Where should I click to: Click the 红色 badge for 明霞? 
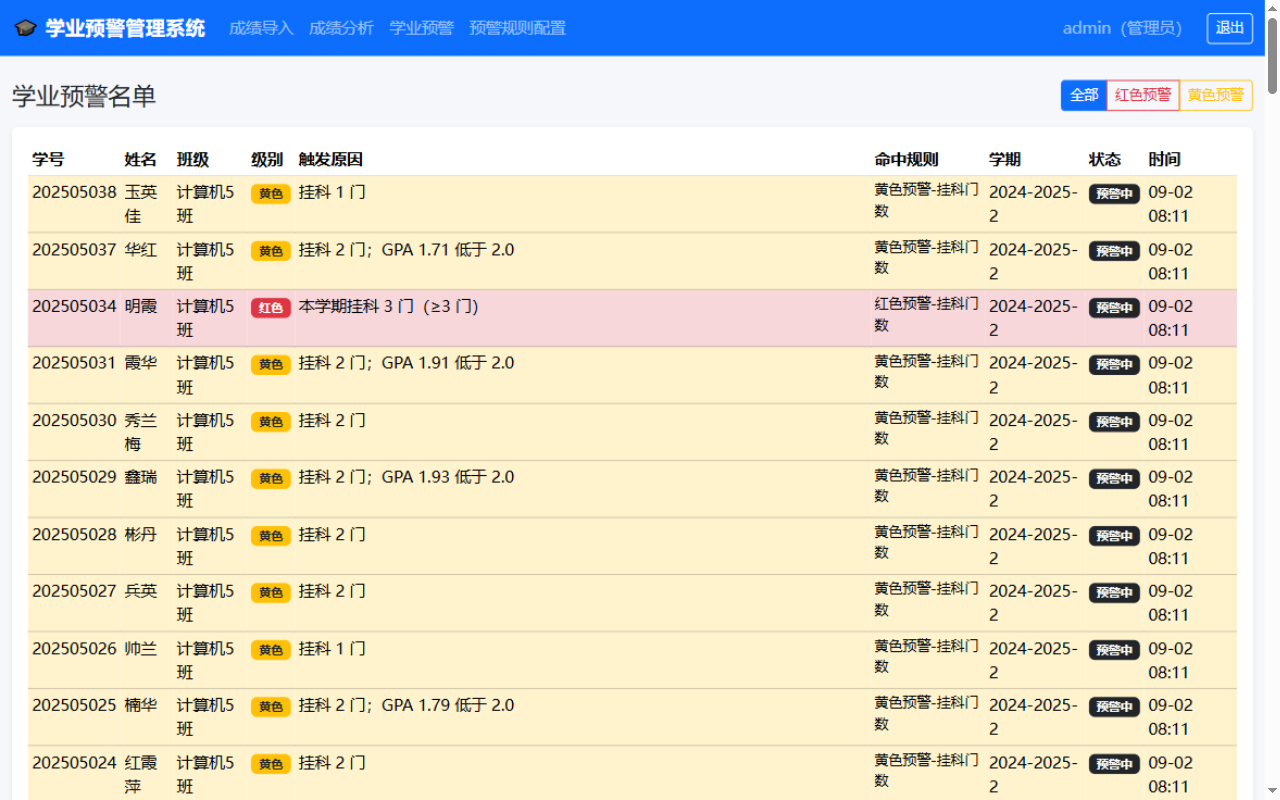pos(271,308)
